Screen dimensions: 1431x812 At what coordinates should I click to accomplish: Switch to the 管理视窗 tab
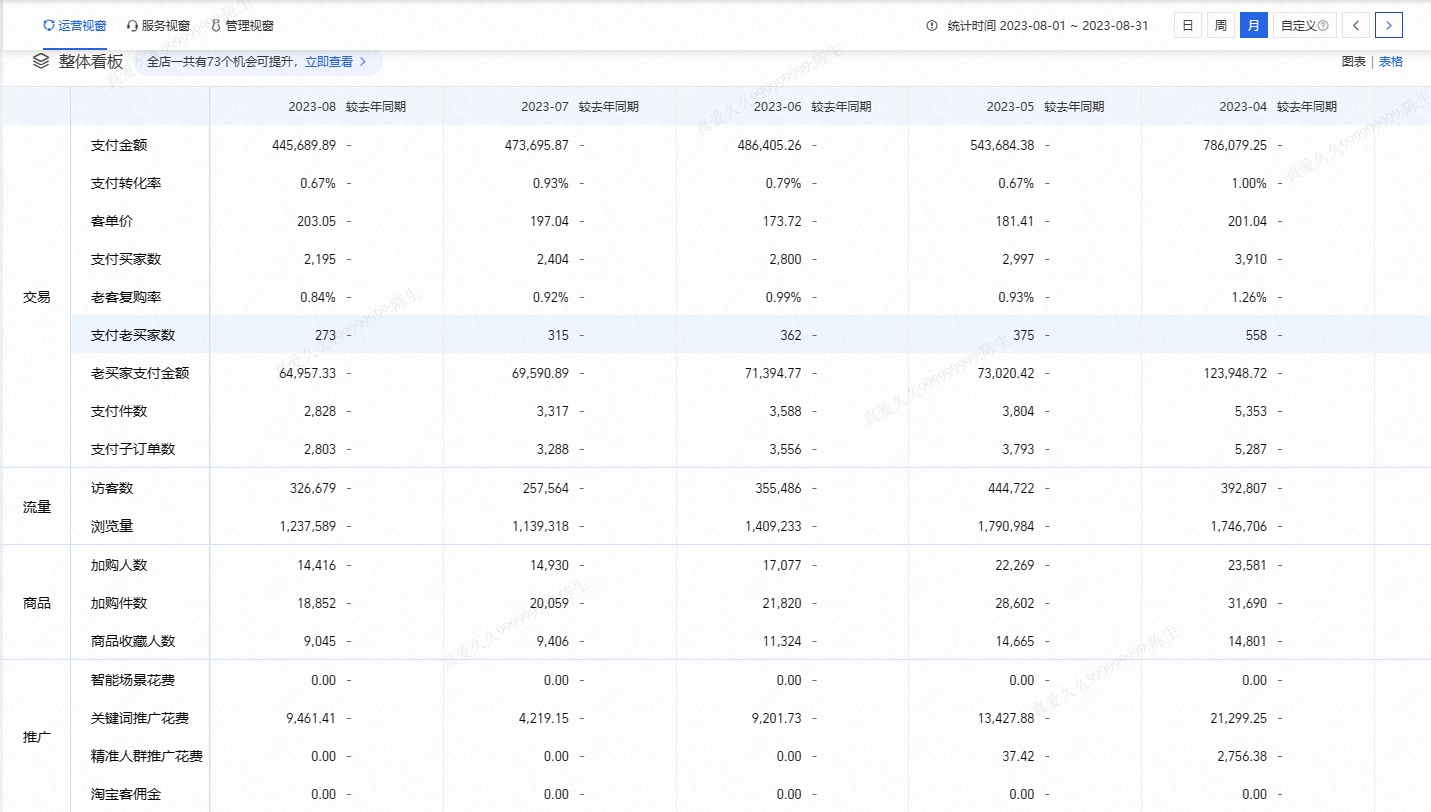tap(242, 26)
